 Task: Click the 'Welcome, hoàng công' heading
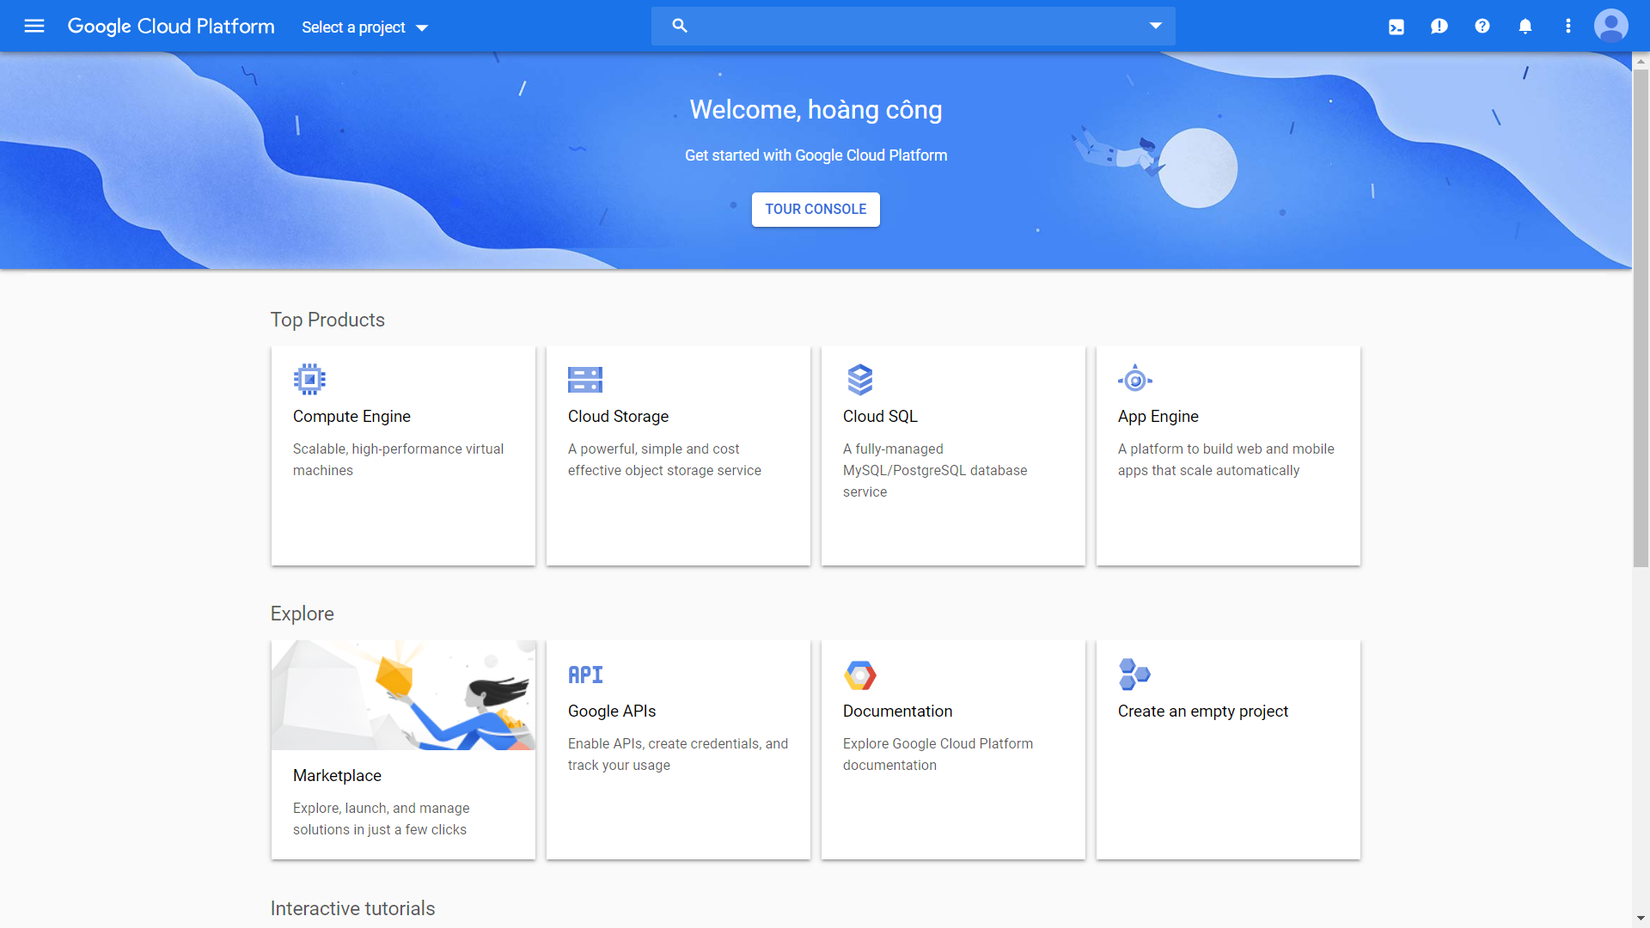[816, 110]
